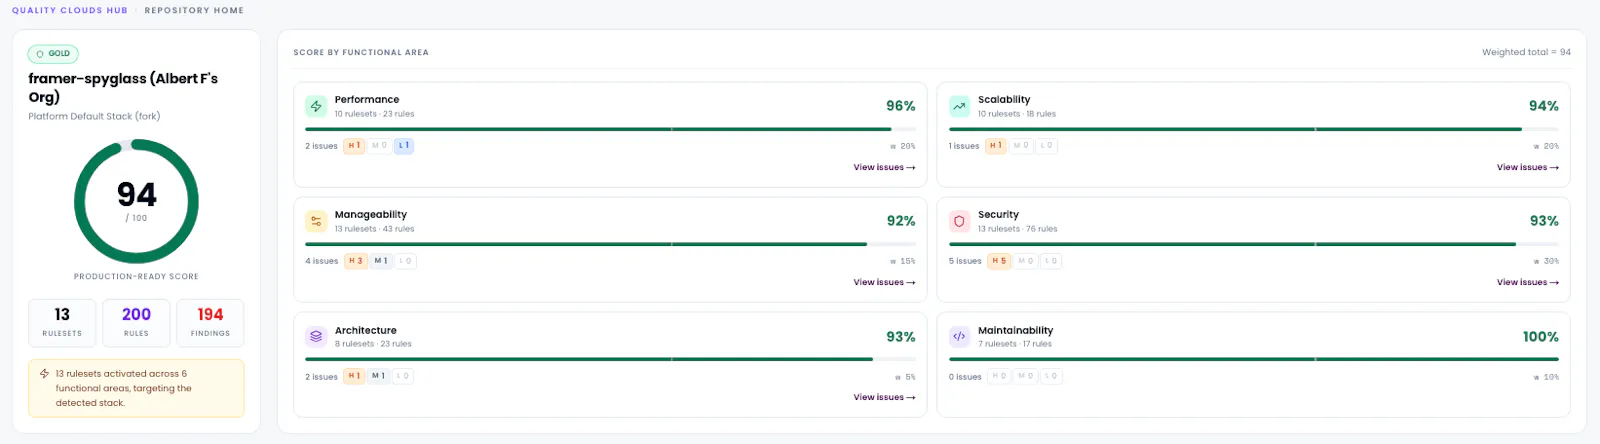
Task: Click the GOLD badge
Action: click(53, 54)
